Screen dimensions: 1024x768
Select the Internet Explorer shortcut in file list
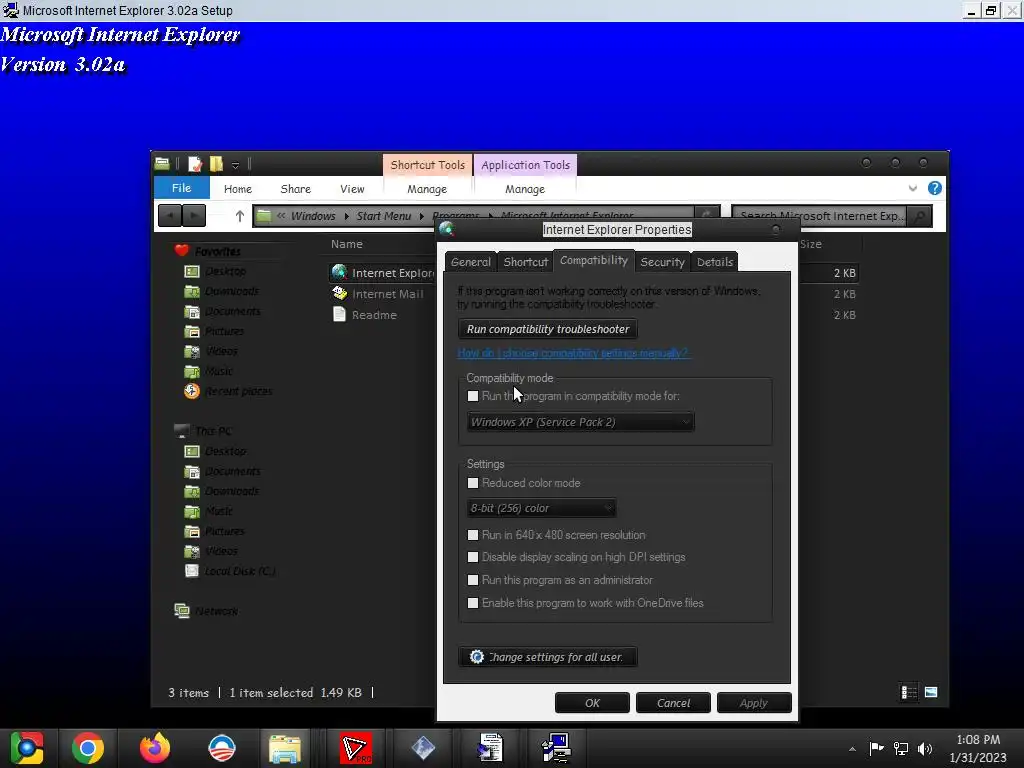click(x=383, y=273)
